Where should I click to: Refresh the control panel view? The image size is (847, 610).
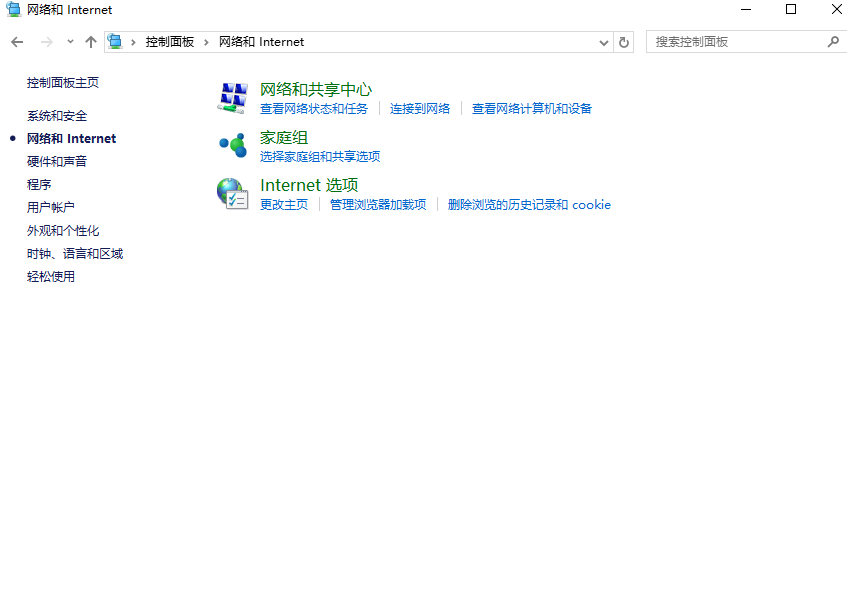click(x=624, y=42)
